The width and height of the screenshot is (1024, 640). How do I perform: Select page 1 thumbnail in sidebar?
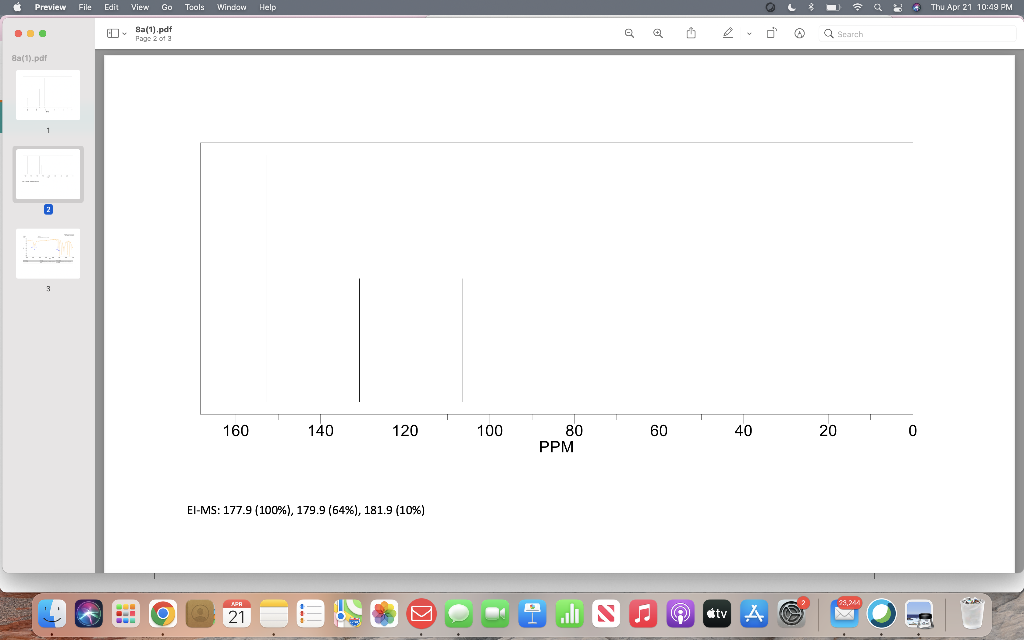pos(48,95)
